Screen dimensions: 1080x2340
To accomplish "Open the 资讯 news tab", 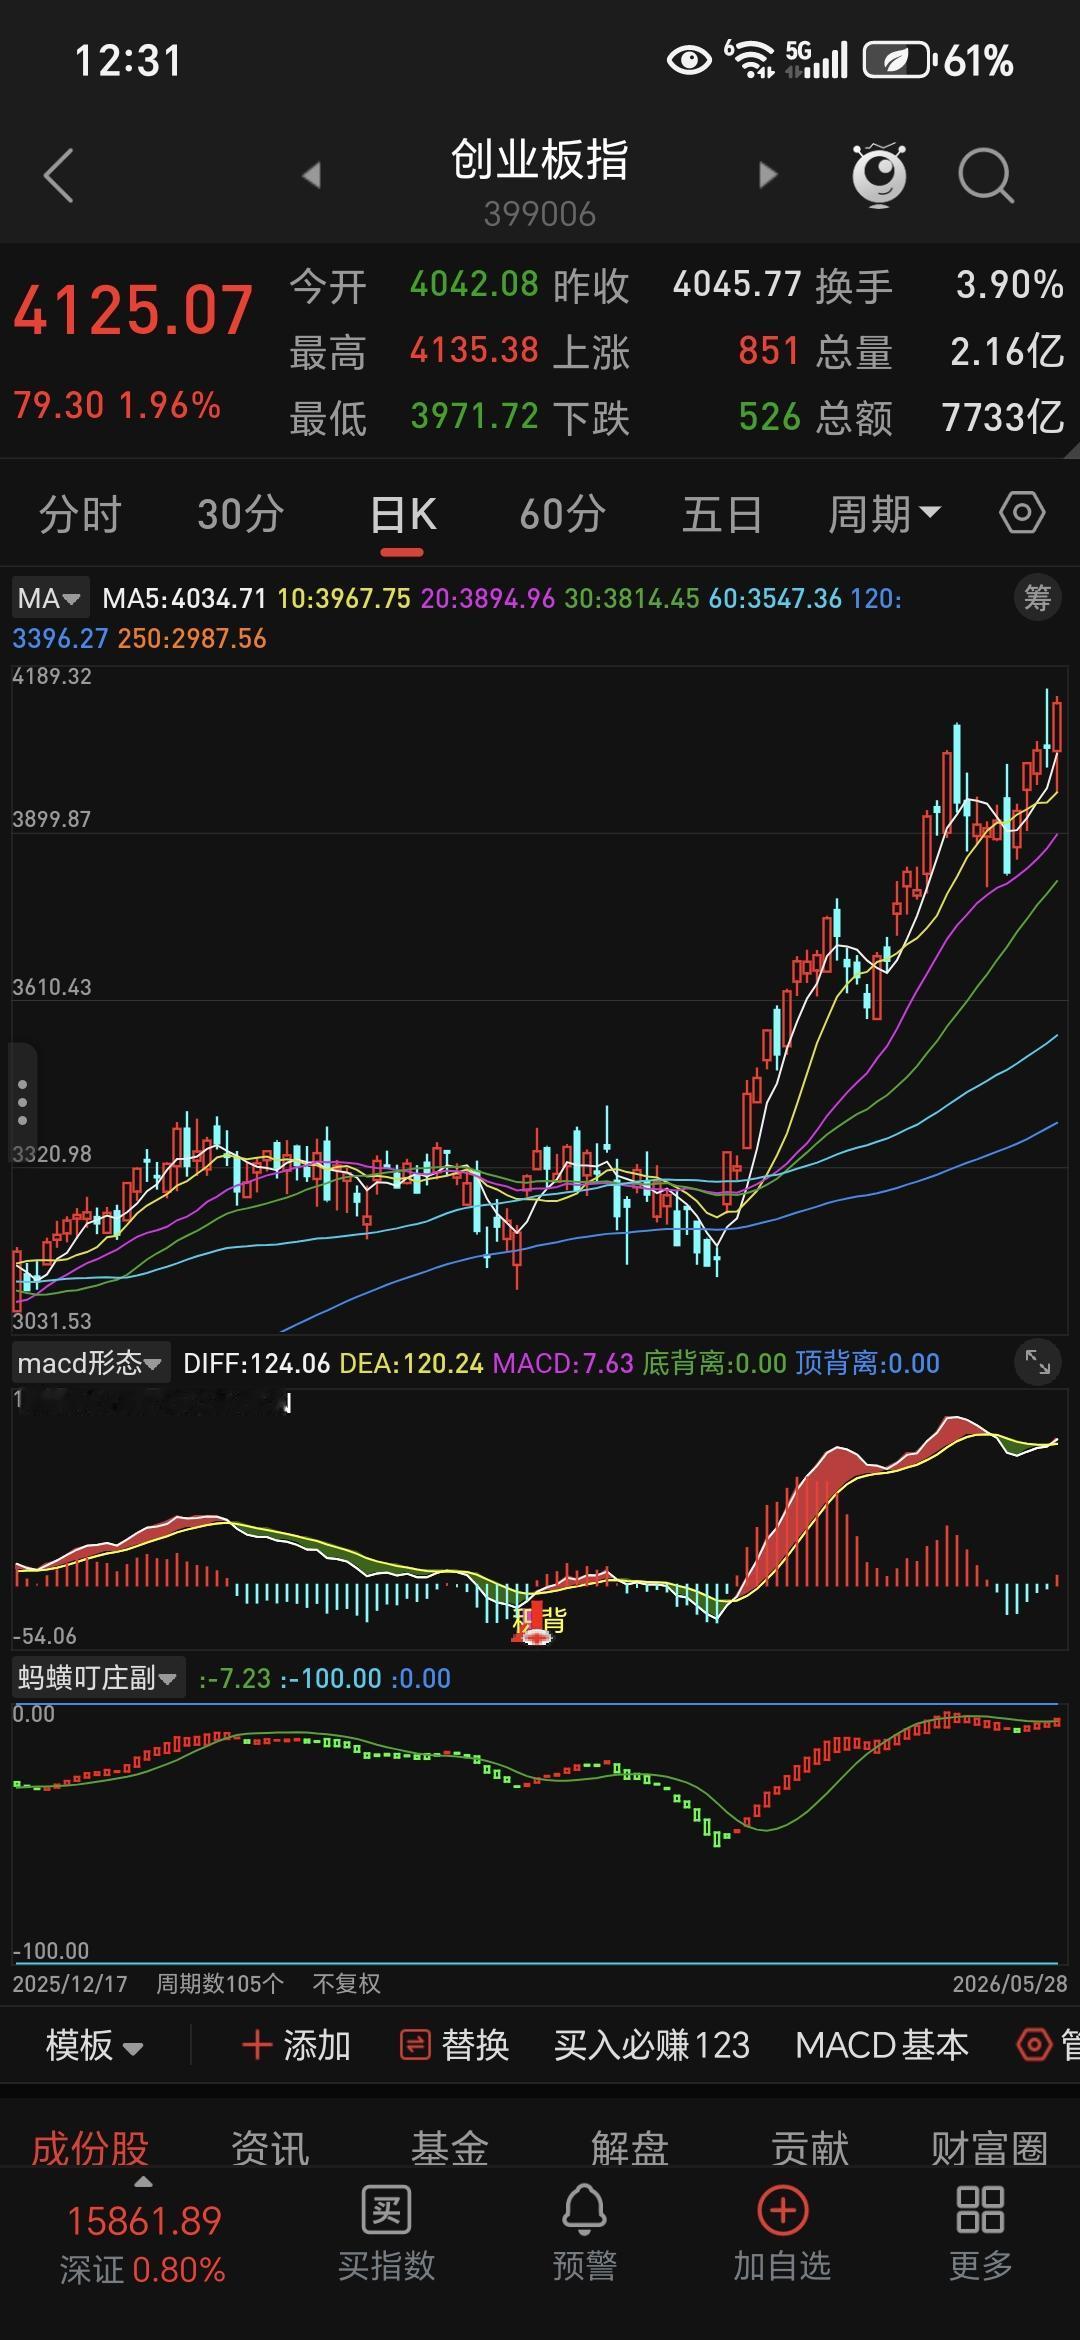I will pos(270,2147).
